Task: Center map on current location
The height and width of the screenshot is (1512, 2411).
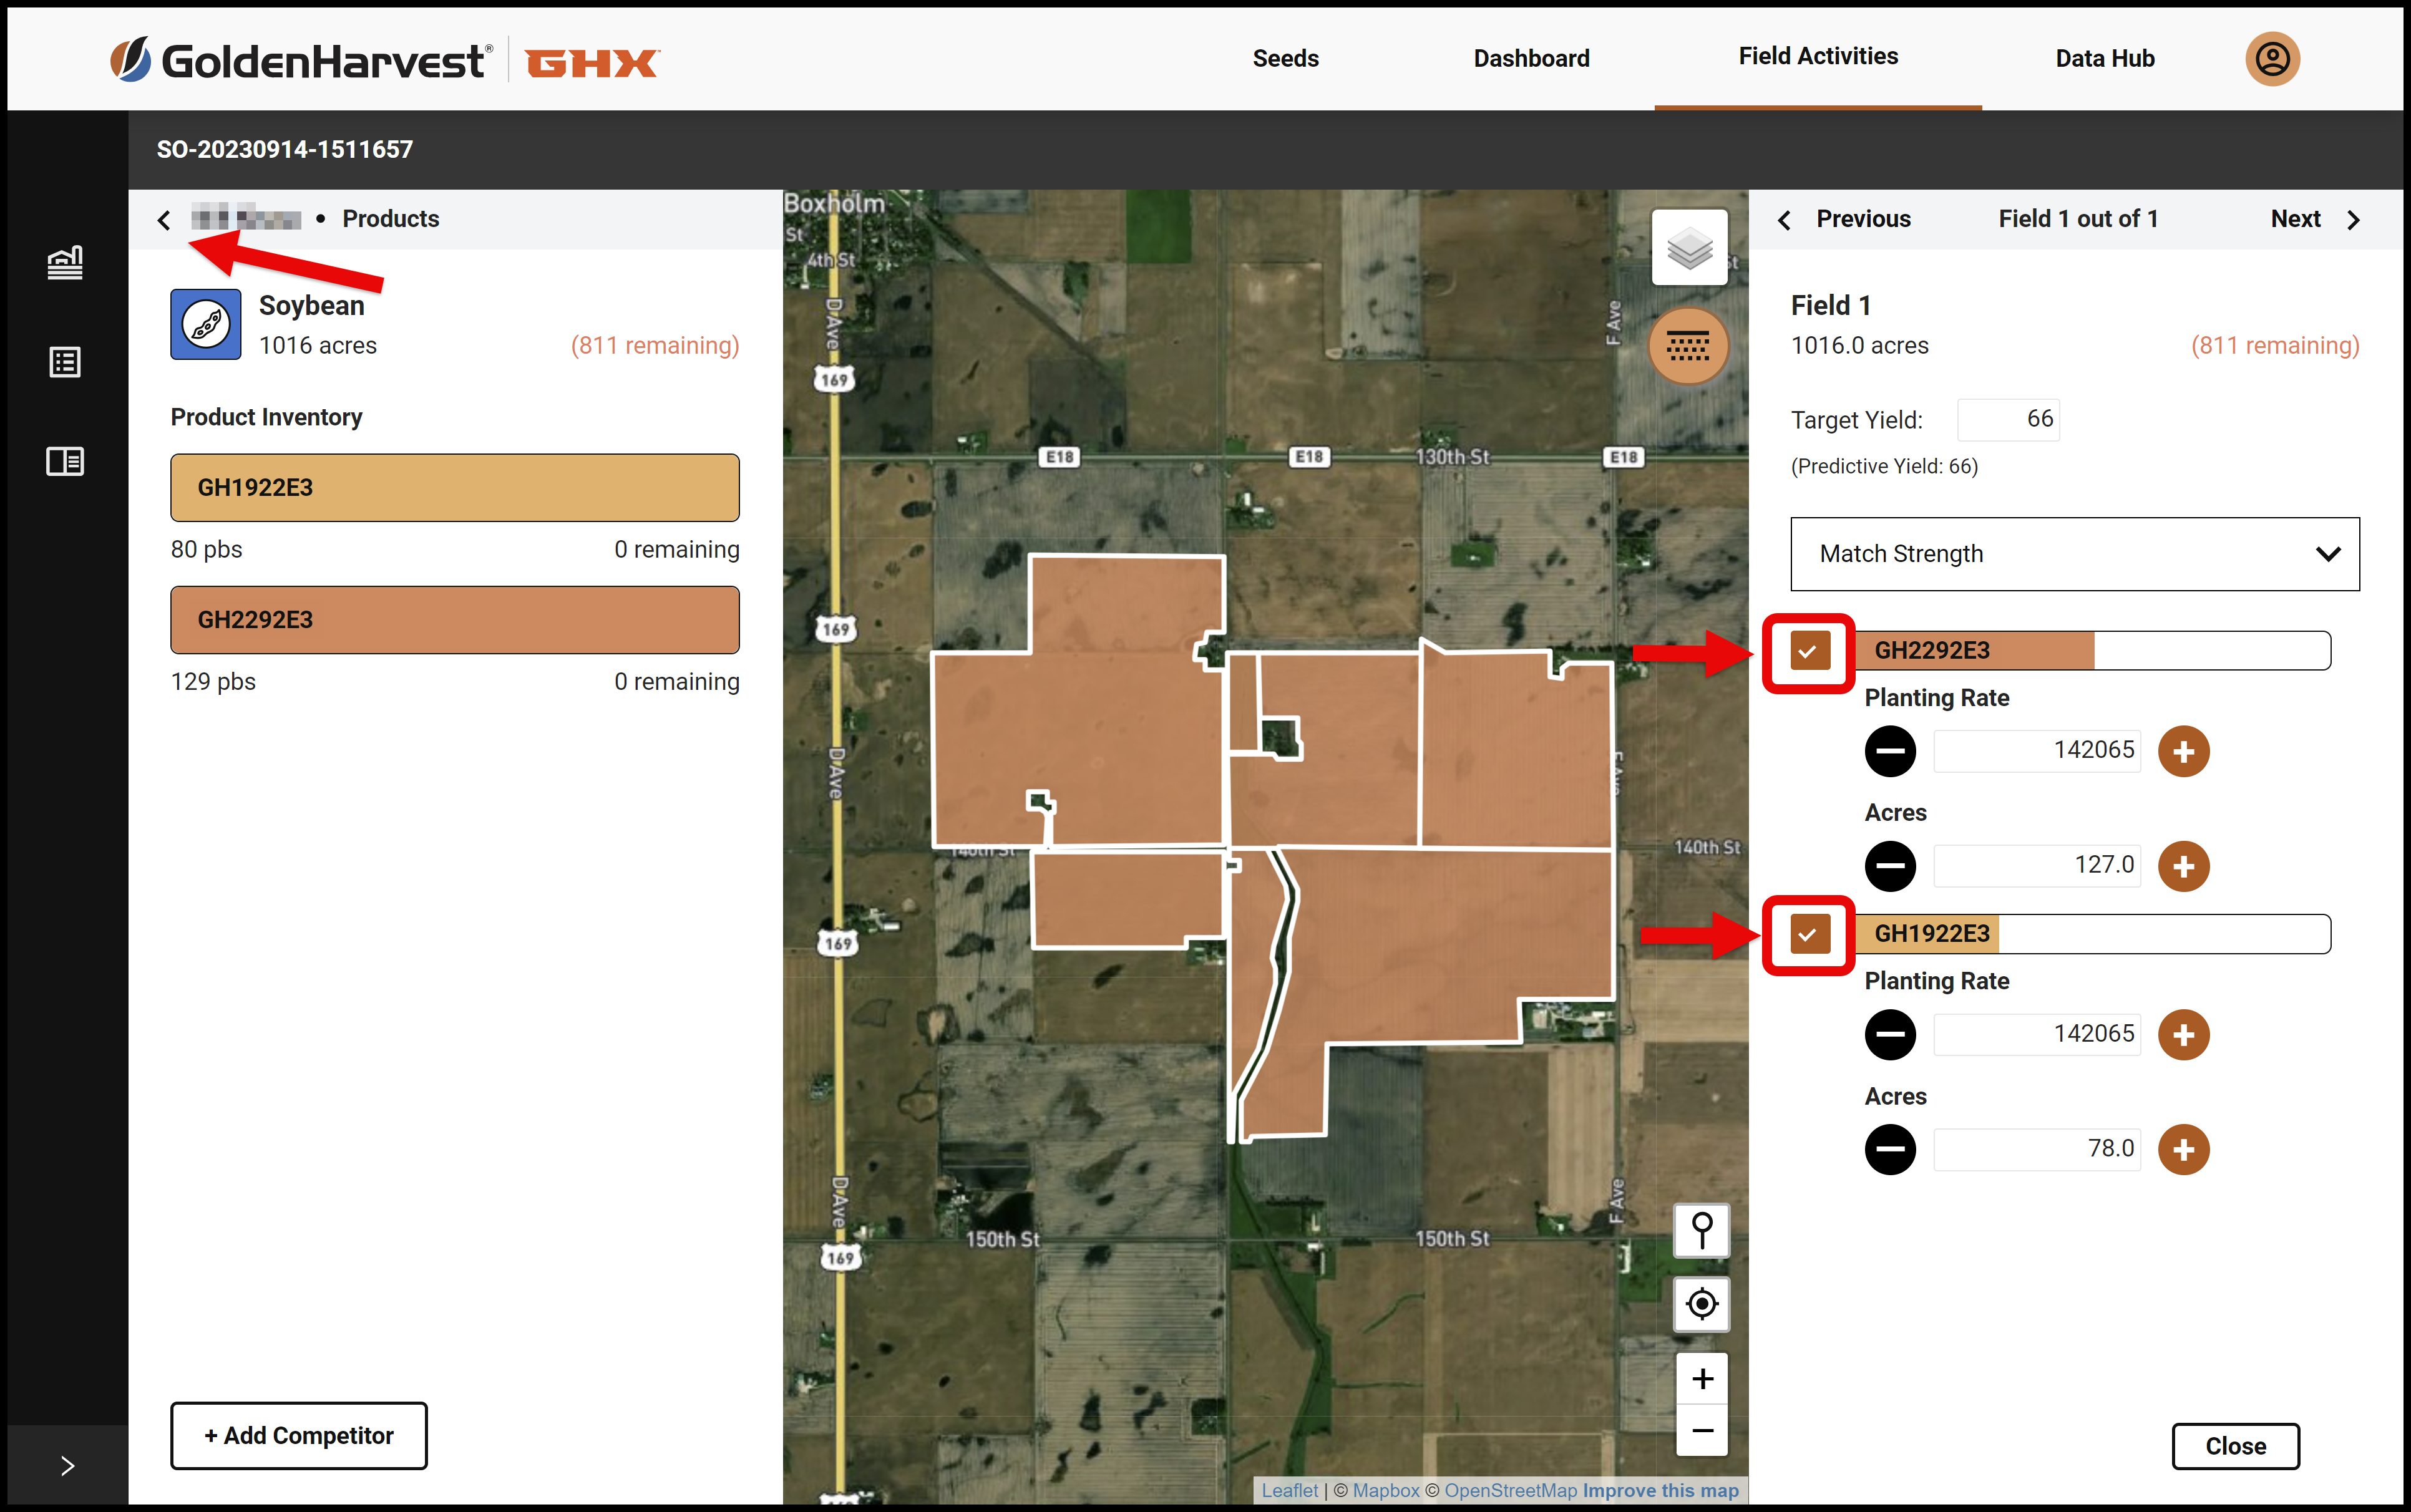Action: tap(1702, 1304)
